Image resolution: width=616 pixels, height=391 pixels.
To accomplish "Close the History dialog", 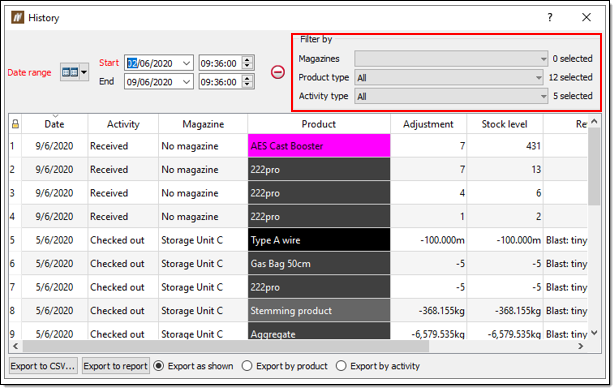I will point(587,17).
